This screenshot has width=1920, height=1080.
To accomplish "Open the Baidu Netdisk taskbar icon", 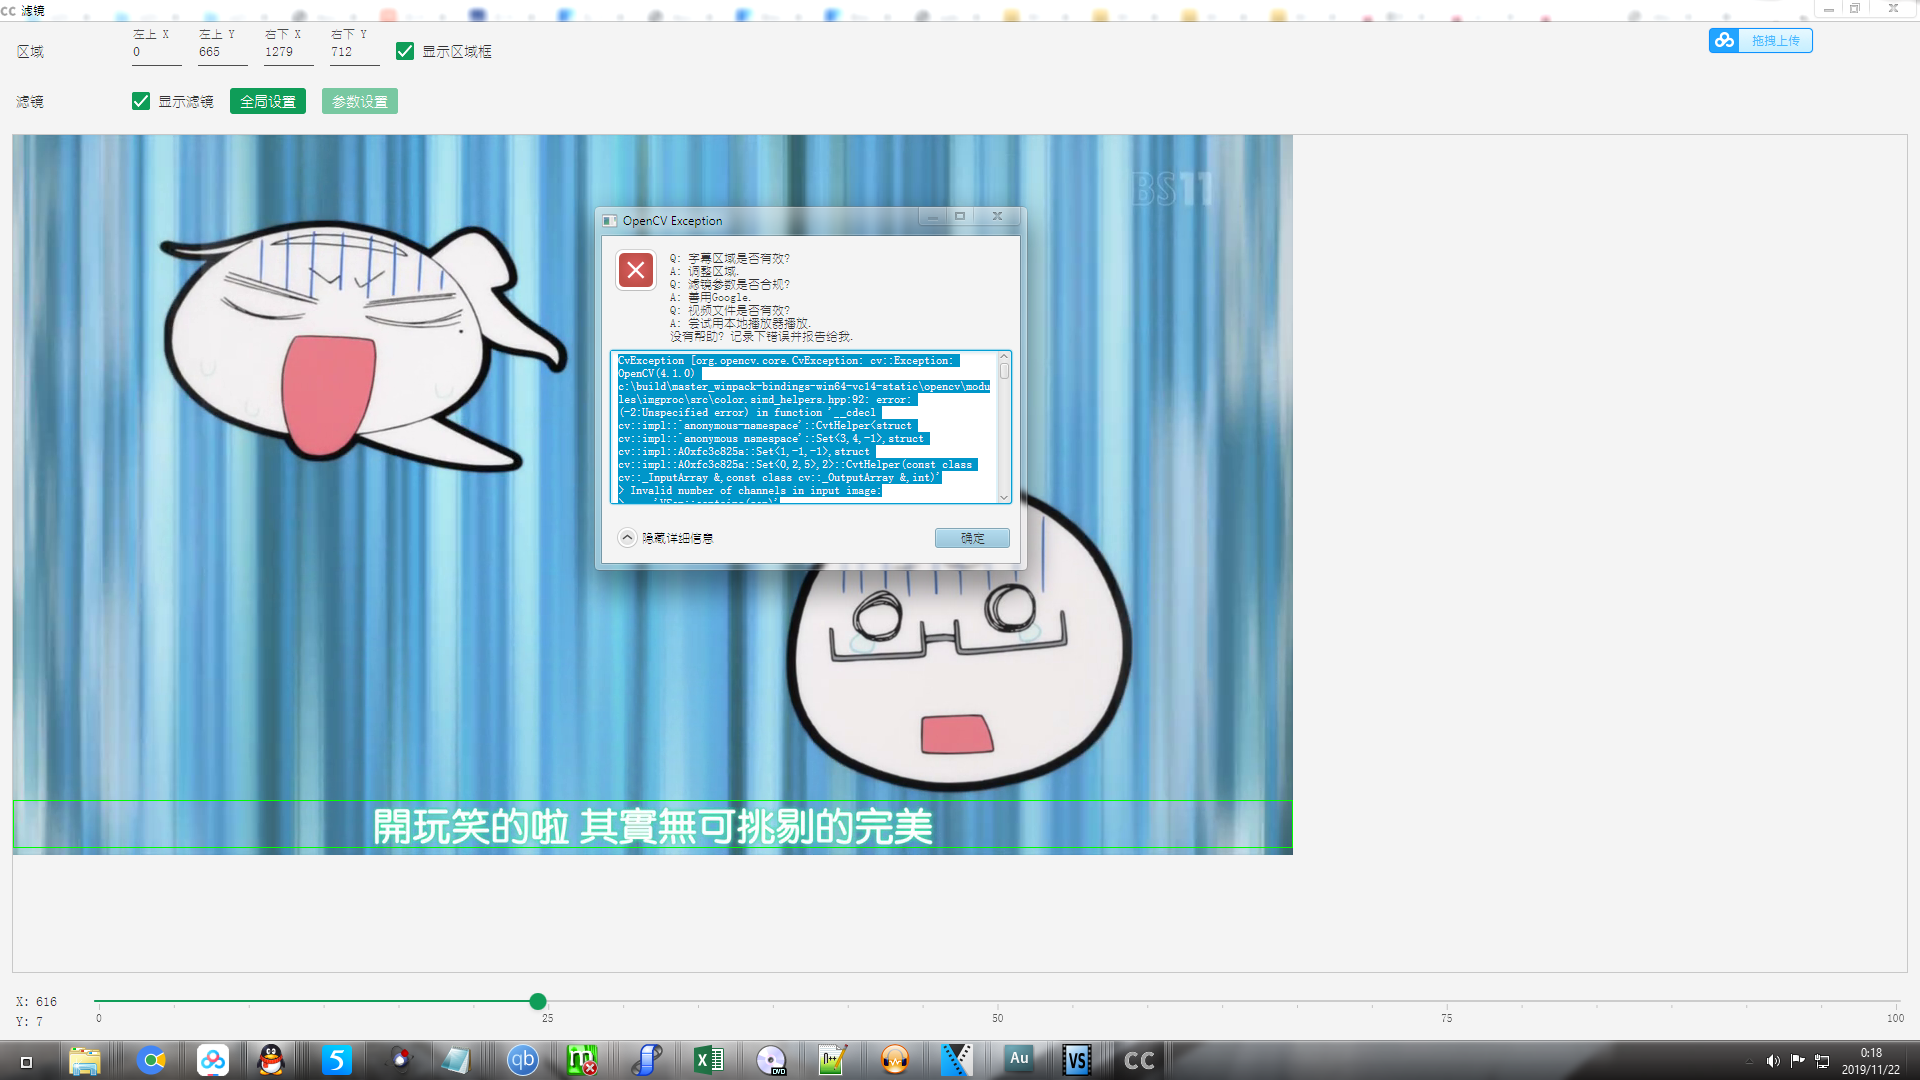I will (x=212, y=1060).
